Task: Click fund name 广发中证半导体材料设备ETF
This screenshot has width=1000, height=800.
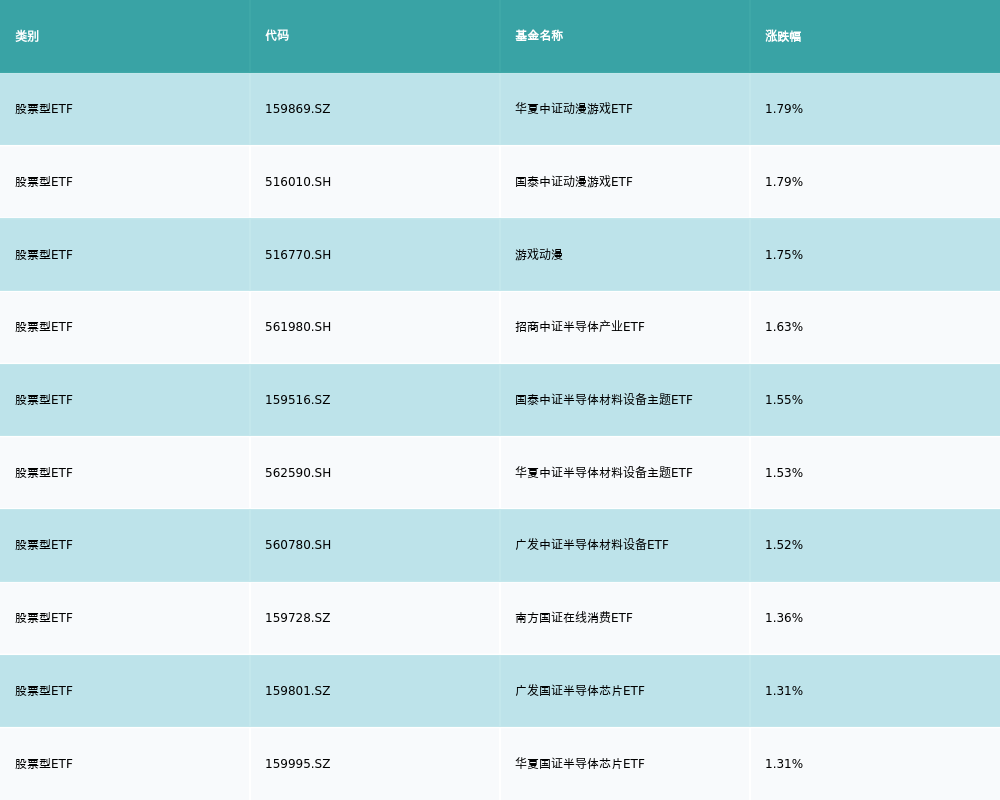Action: pyautogui.click(x=592, y=545)
